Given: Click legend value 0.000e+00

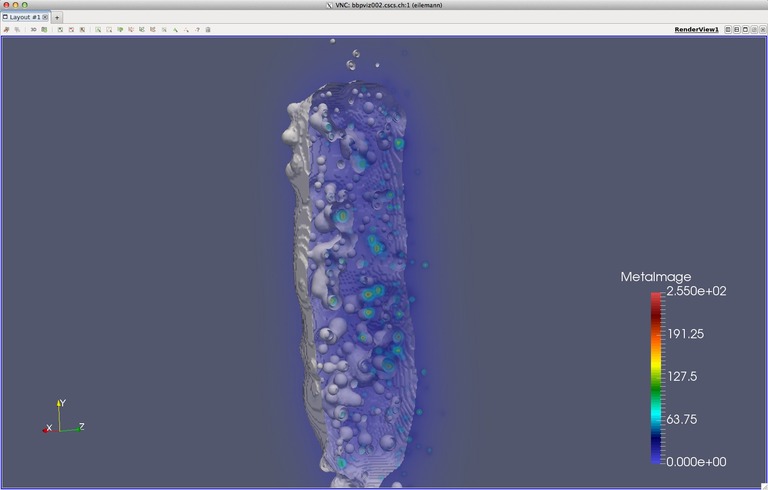Looking at the screenshot, I should click(x=696, y=462).
